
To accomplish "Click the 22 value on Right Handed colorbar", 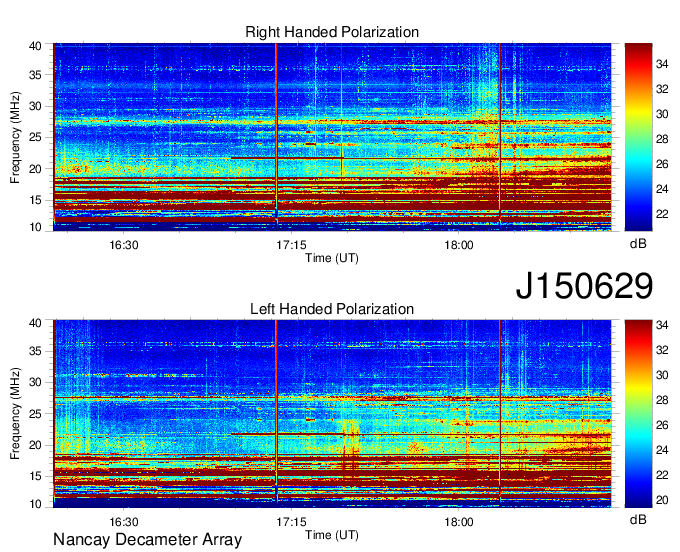I will coord(662,214).
